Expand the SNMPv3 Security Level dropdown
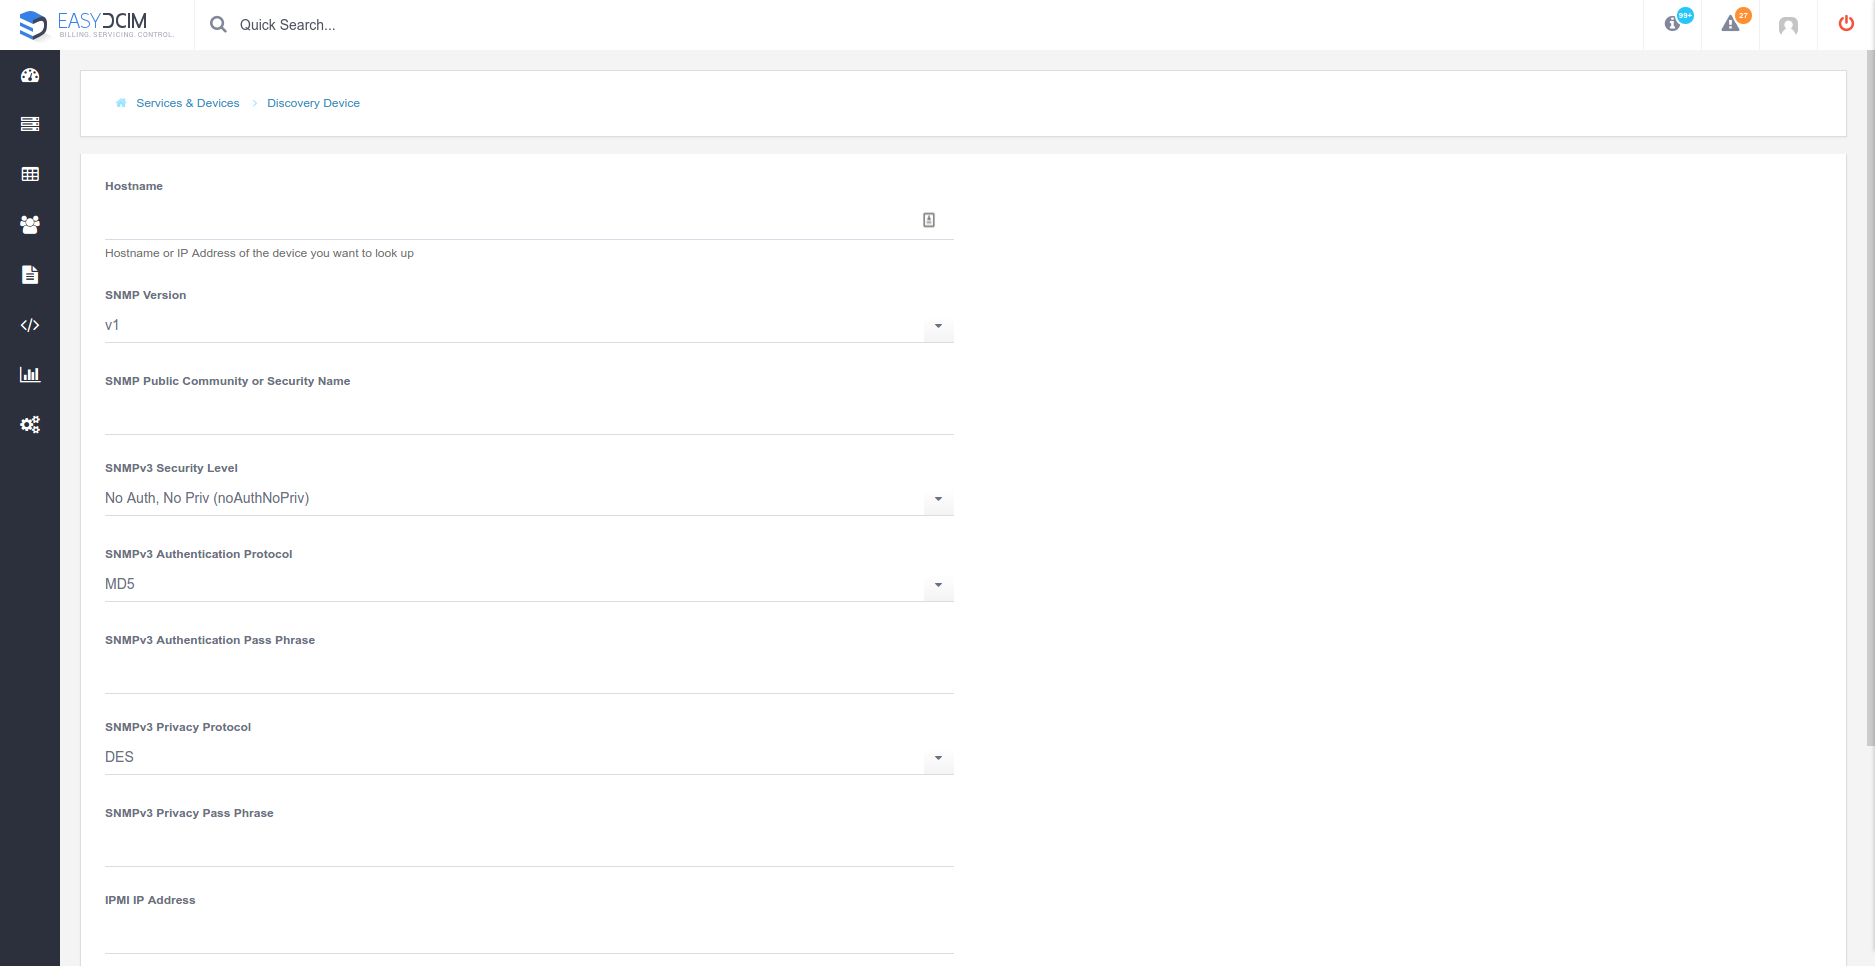1875x966 pixels. pyautogui.click(x=529, y=499)
